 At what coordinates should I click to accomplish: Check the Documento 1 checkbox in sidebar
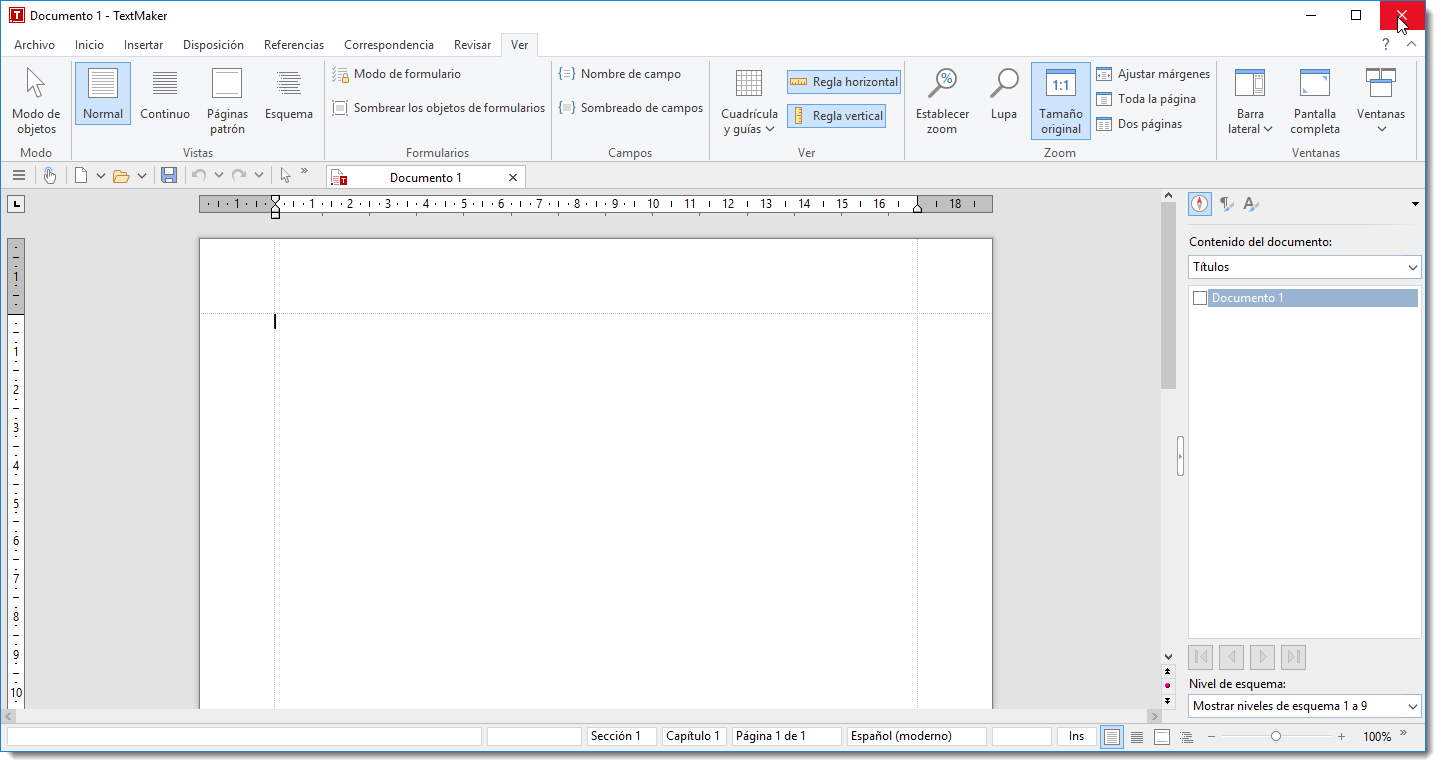(1200, 298)
